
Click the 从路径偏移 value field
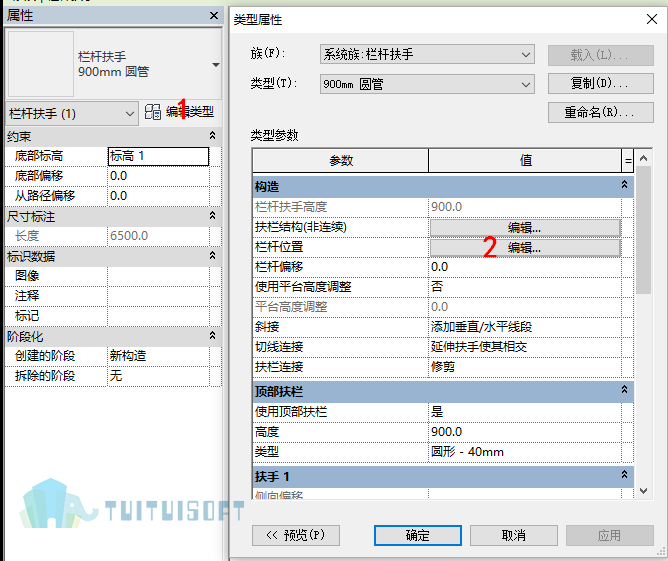(158, 196)
